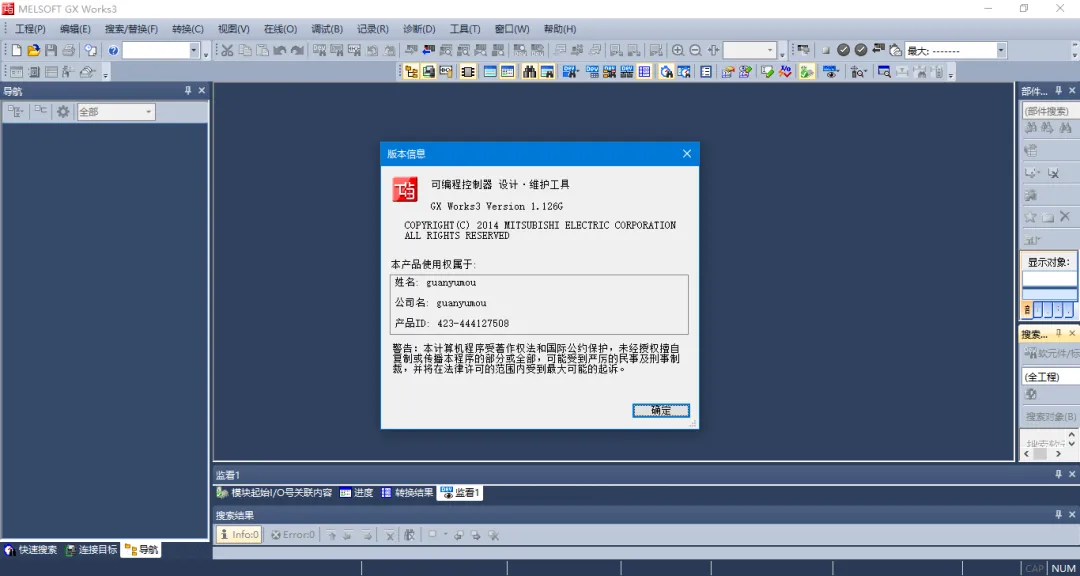The width and height of the screenshot is (1080, 576).
Task: Open the 在线(O) menu
Action: tap(280, 29)
